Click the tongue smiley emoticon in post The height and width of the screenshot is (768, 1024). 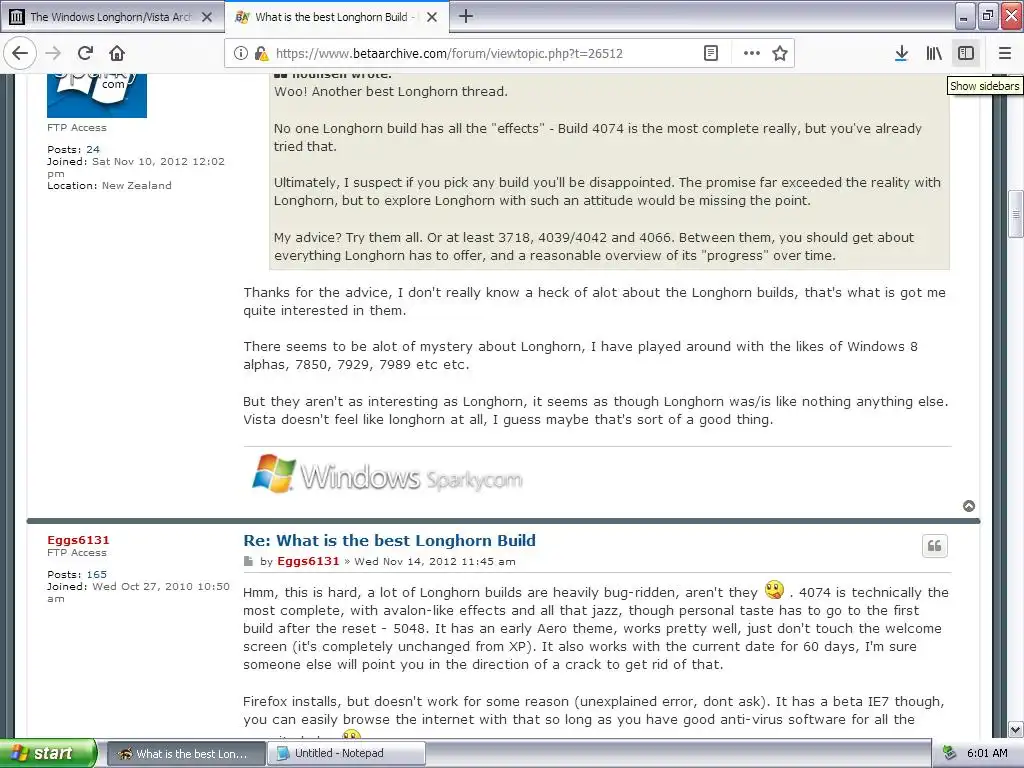pos(774,590)
